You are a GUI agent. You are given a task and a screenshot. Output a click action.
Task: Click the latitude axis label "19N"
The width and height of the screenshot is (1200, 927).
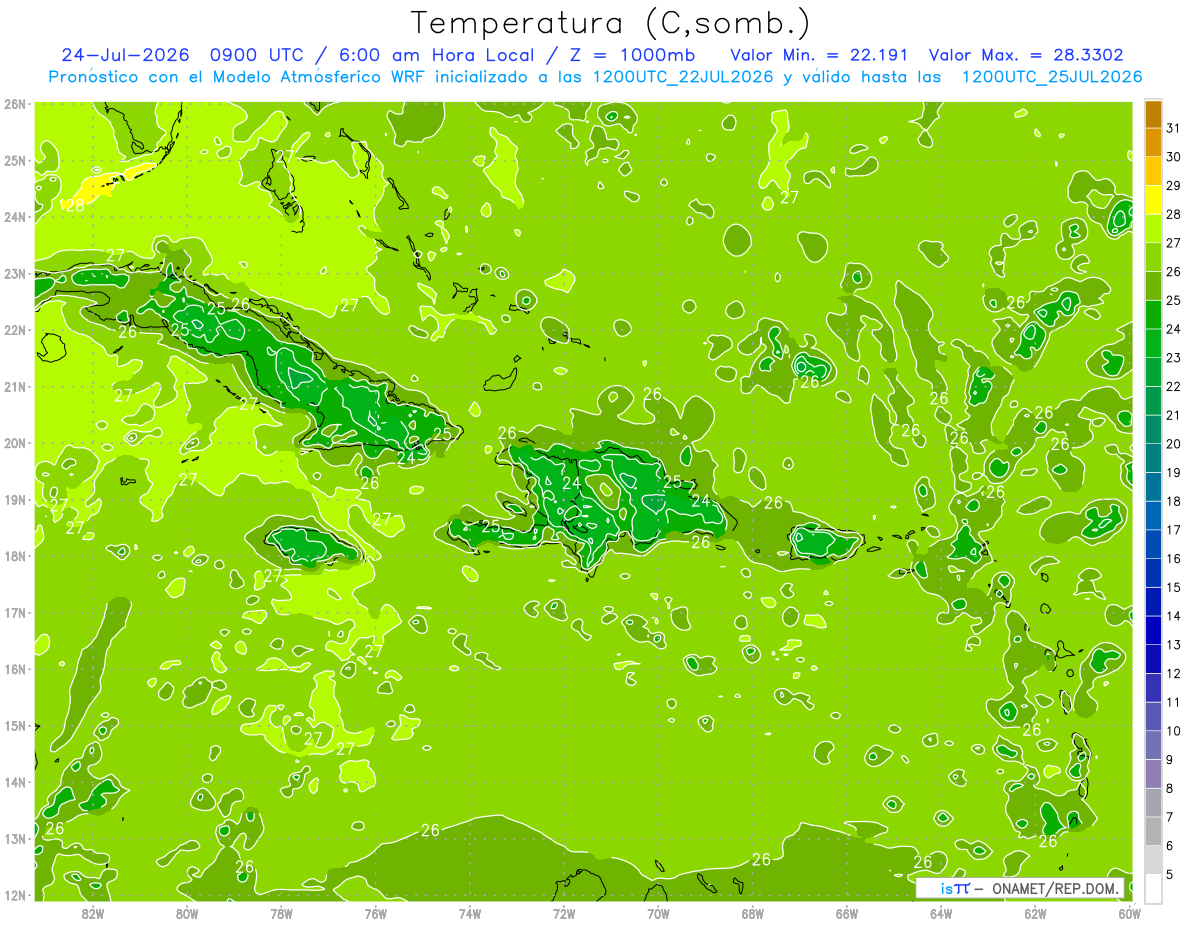(x=15, y=500)
